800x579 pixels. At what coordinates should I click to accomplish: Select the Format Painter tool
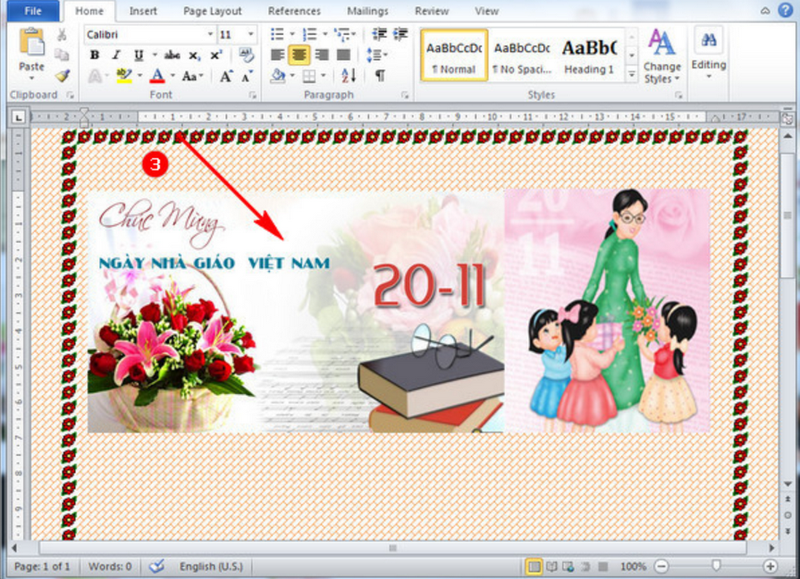pyautogui.click(x=62, y=76)
